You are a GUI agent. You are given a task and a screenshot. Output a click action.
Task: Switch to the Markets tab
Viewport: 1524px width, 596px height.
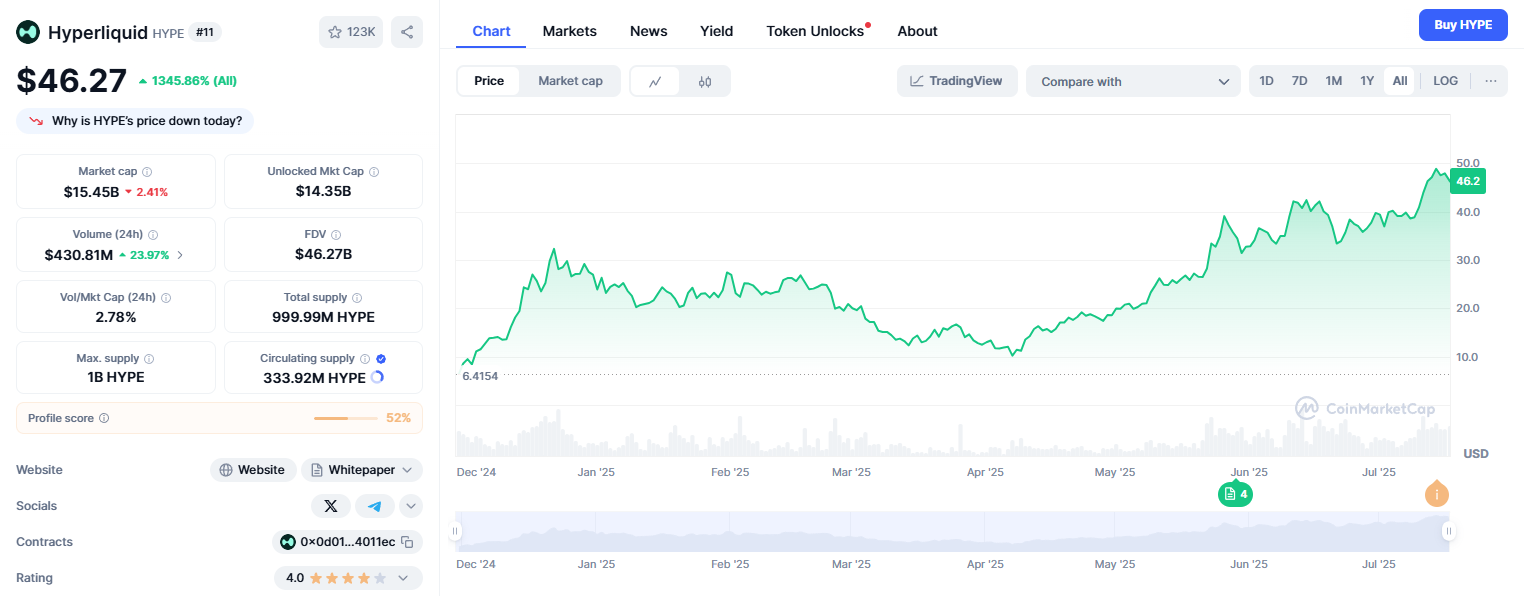[x=569, y=31]
